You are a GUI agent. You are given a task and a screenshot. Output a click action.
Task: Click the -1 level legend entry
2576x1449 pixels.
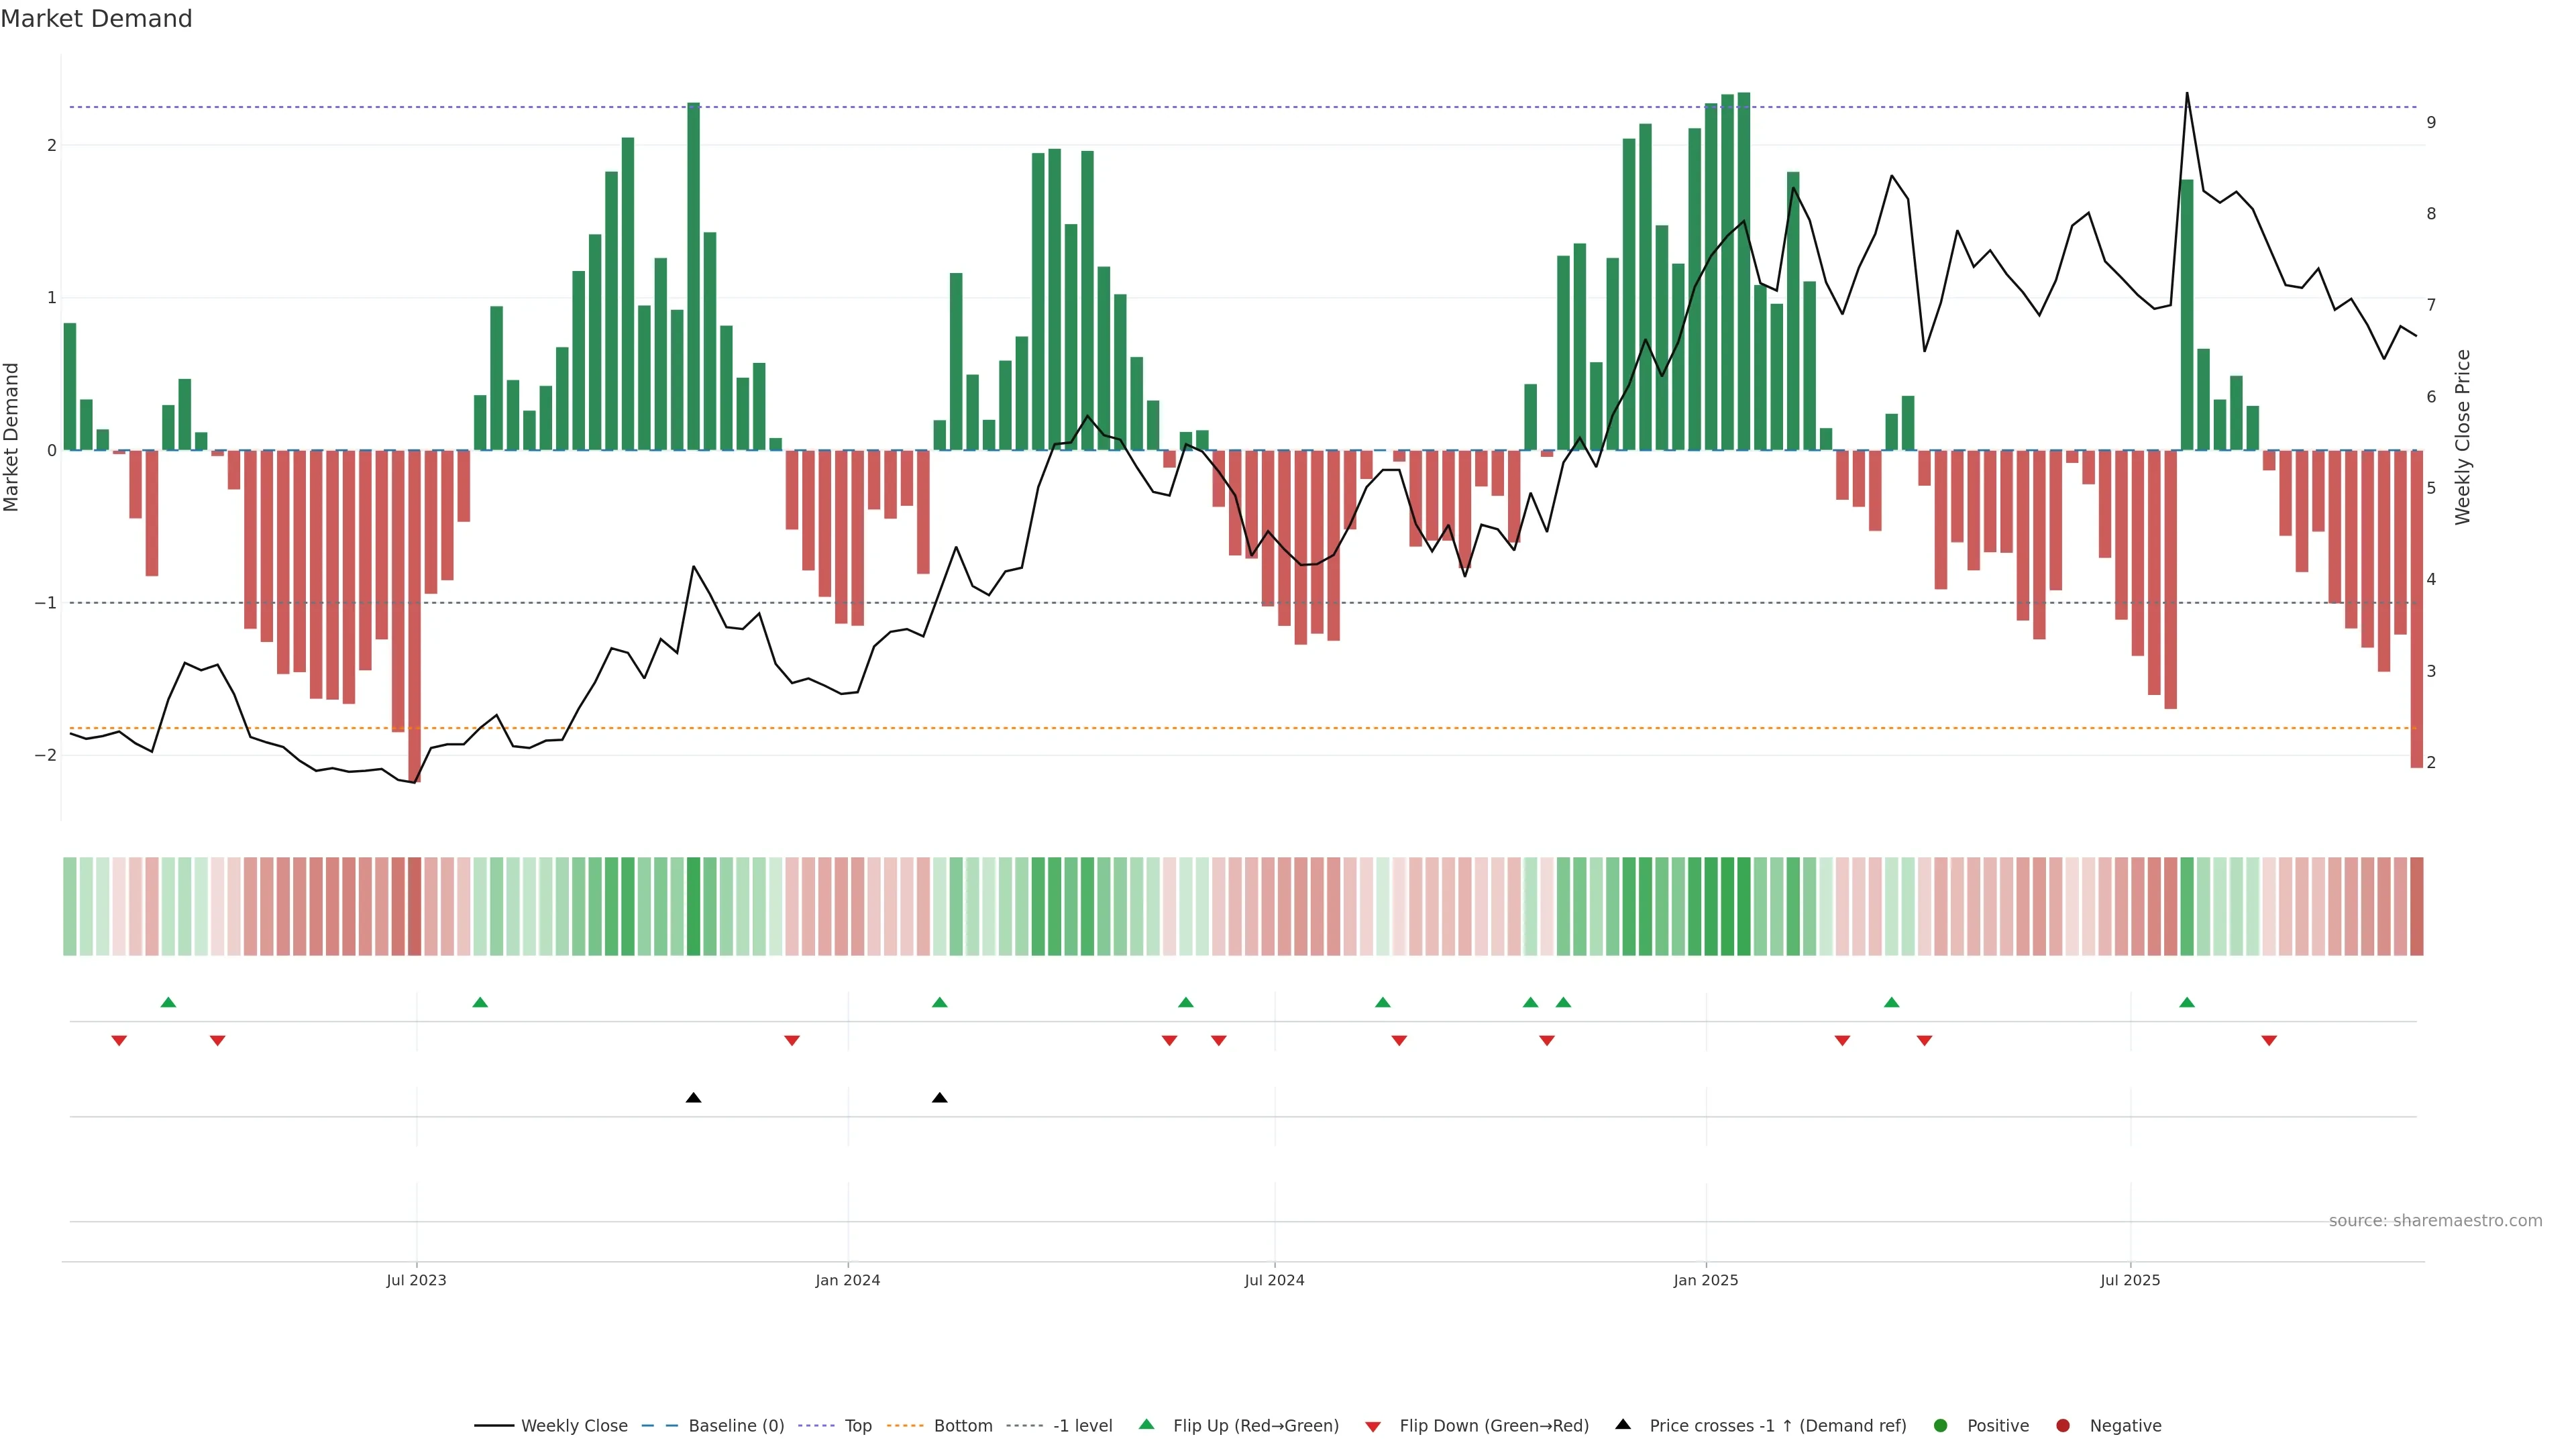click(x=1082, y=1426)
